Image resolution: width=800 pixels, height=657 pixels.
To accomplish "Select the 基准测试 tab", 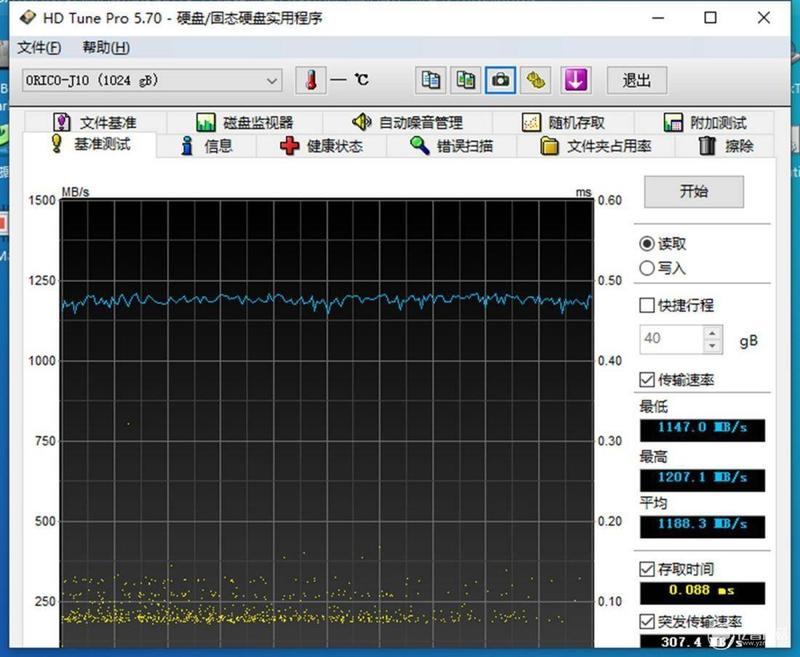I will pos(90,144).
